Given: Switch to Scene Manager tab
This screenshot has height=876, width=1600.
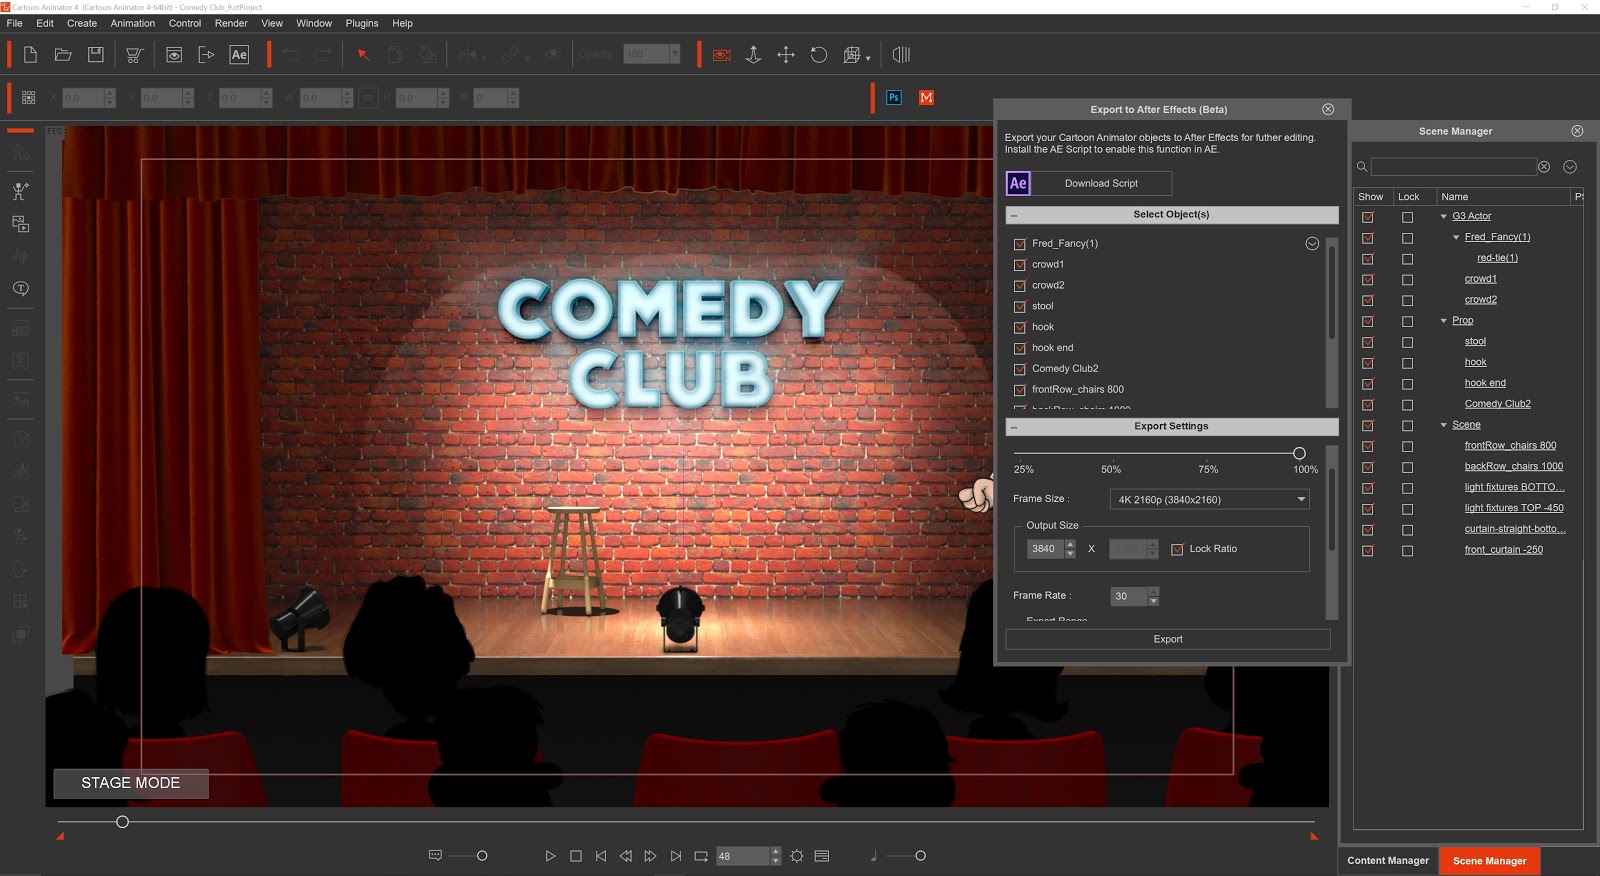Looking at the screenshot, I should (1490, 861).
